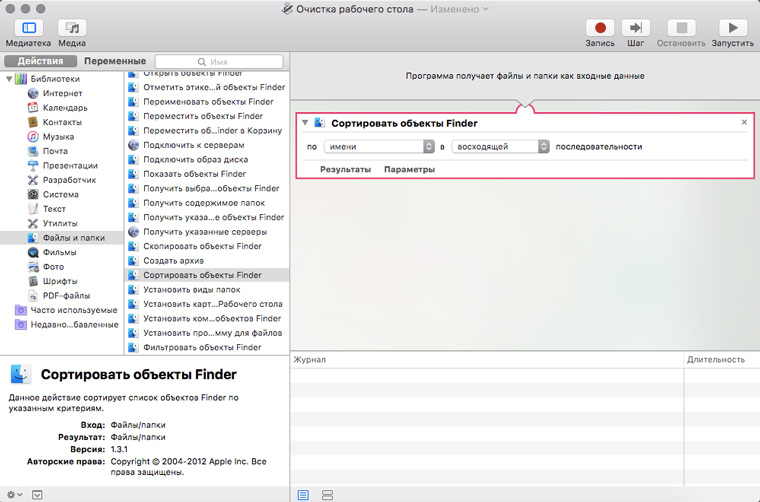Select action Подключить к серверам
The height and width of the screenshot is (502, 760).
click(x=207, y=145)
